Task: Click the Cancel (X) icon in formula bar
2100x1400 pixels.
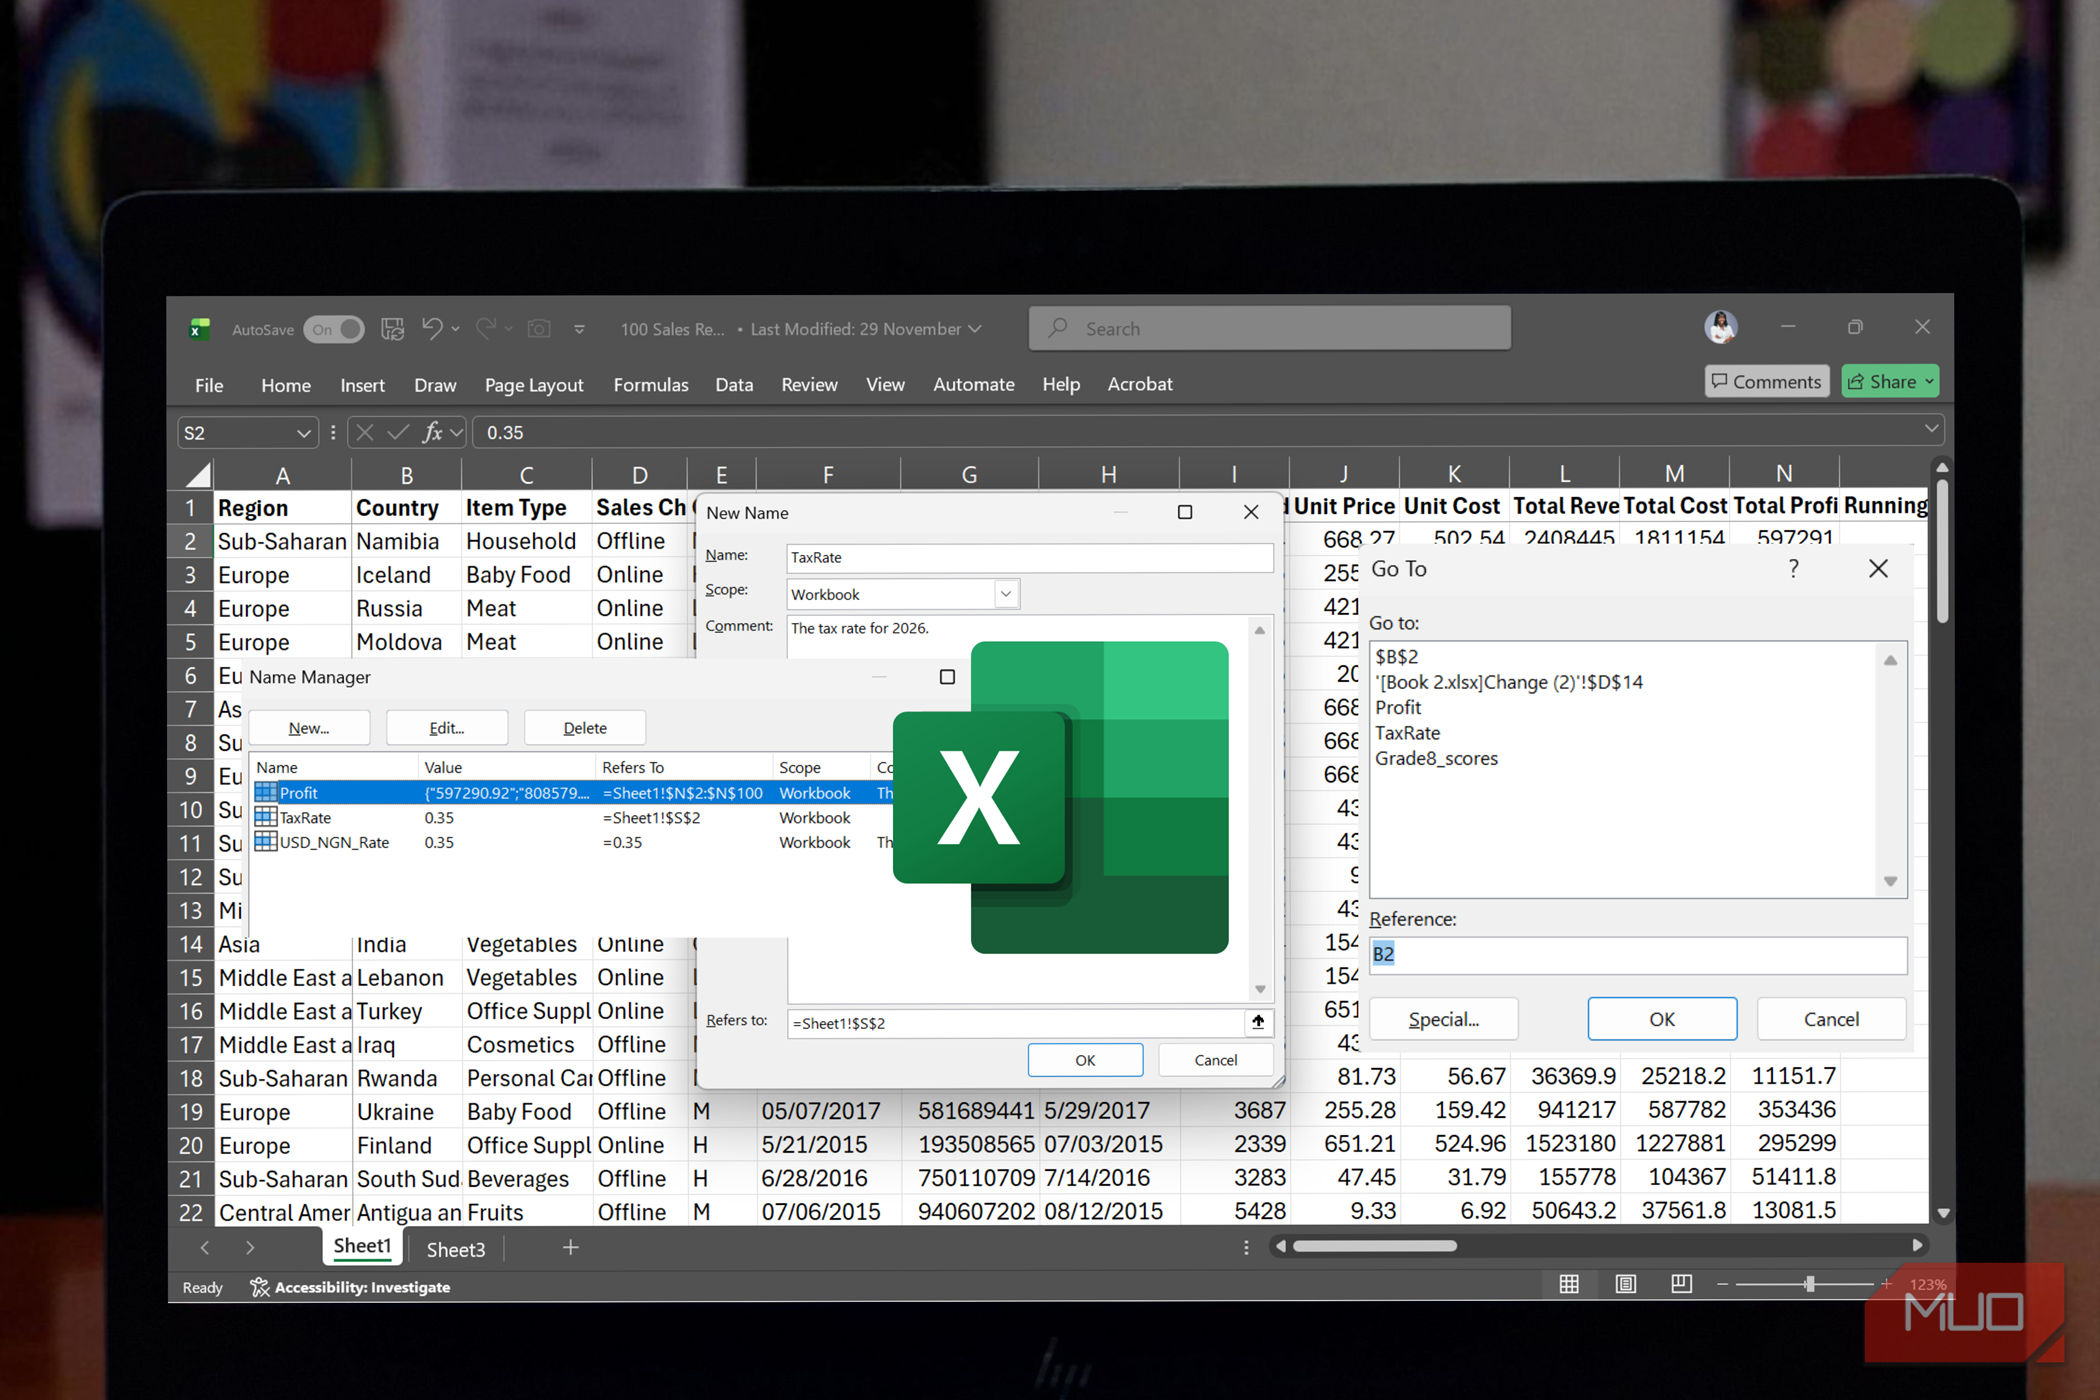Action: (x=364, y=432)
